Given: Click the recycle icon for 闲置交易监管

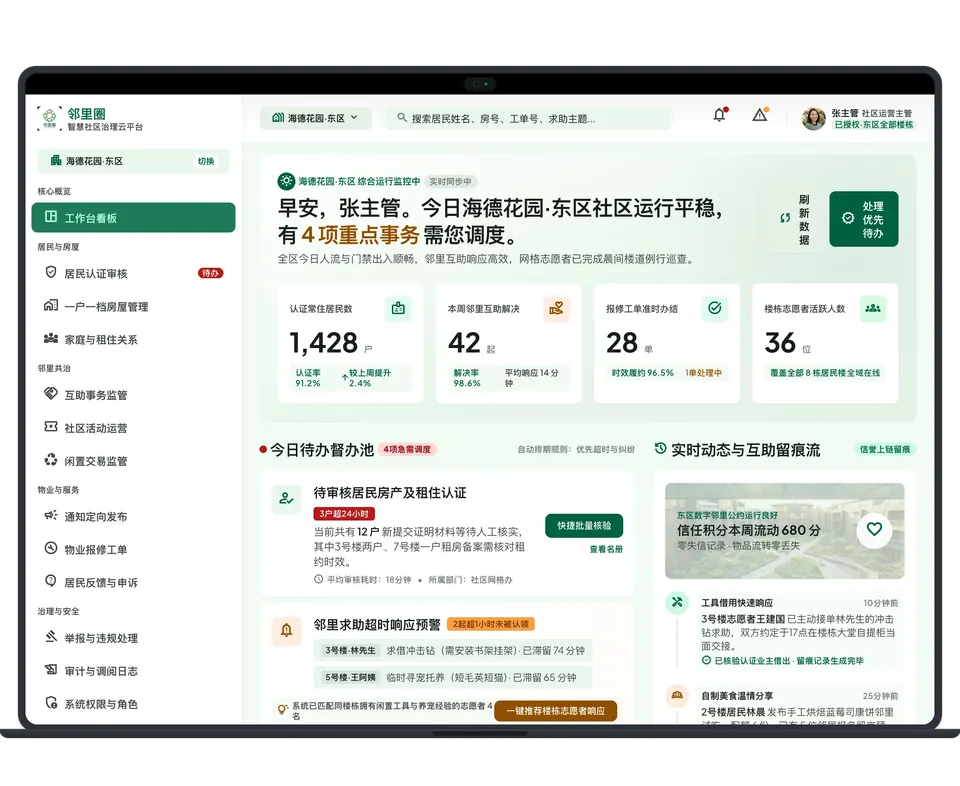Looking at the screenshot, I should (51, 460).
